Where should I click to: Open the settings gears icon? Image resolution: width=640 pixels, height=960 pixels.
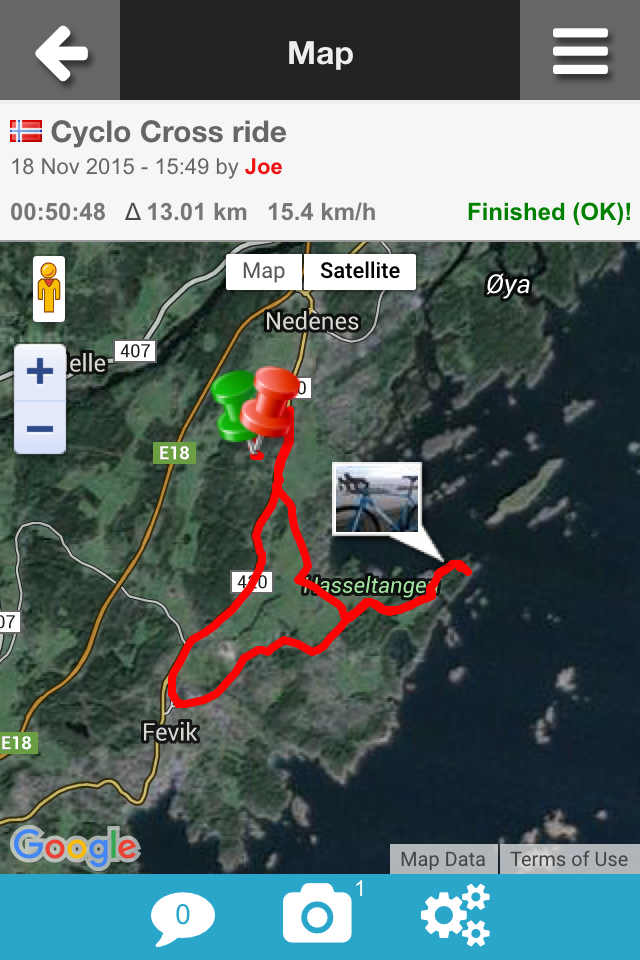click(x=455, y=914)
